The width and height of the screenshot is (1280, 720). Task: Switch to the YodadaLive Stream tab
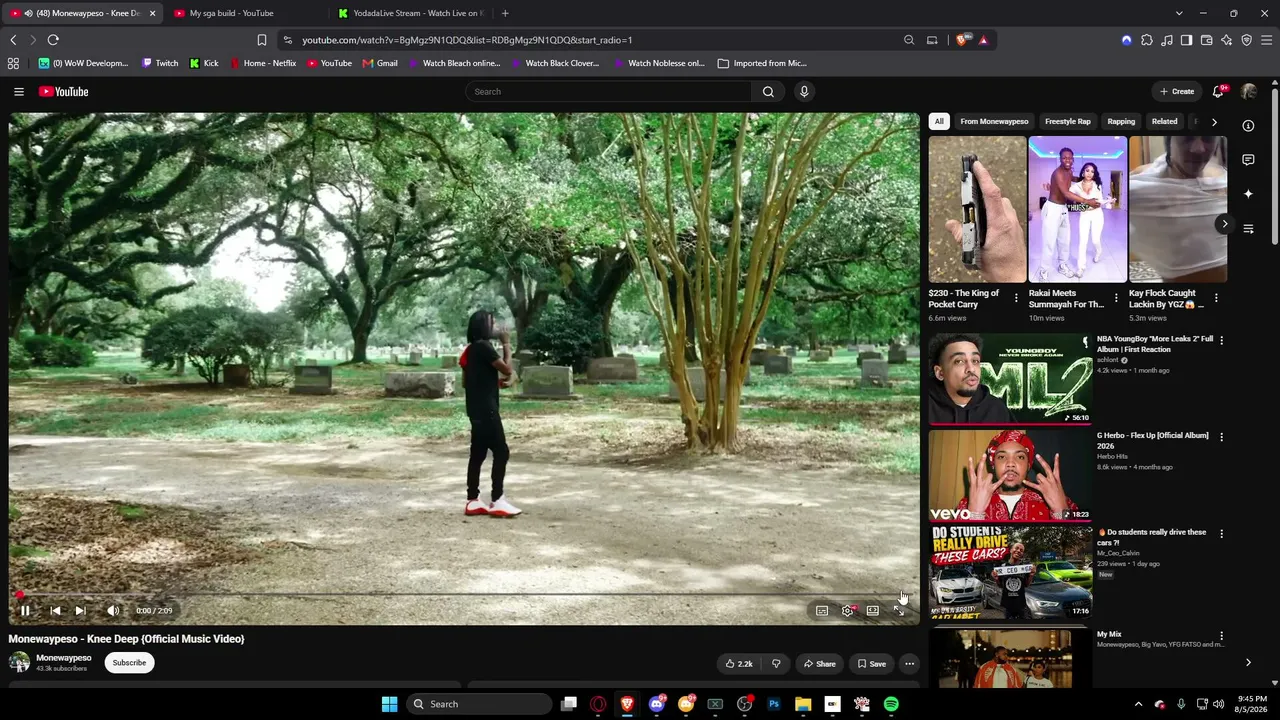pos(410,13)
